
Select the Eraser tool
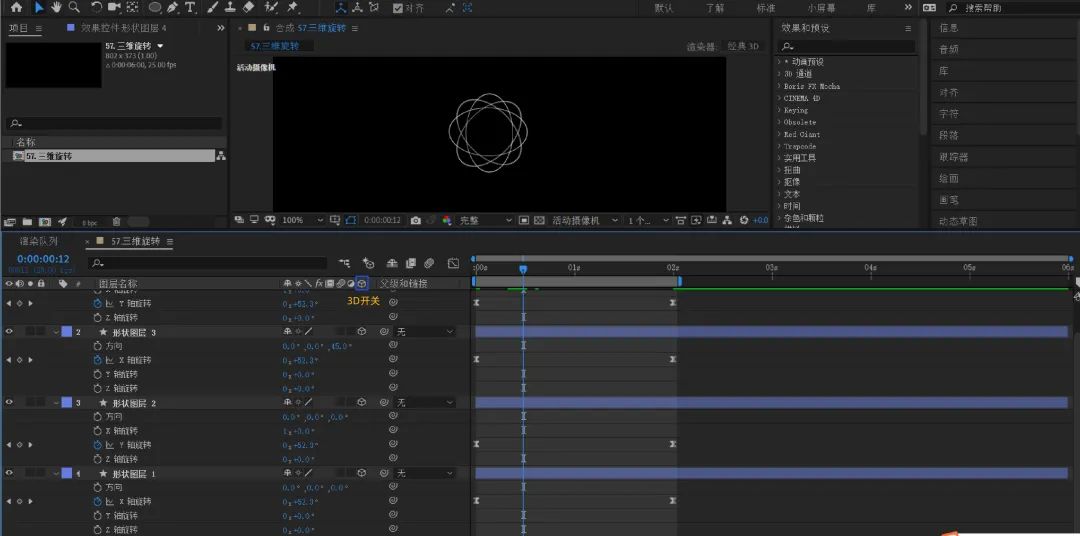coord(249,8)
